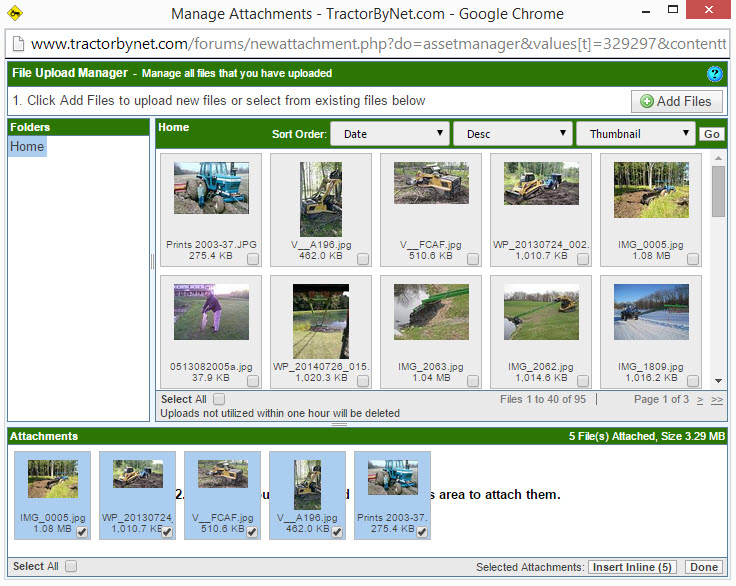736x586 pixels.
Task: Uncheck attached WP_20130724 checkbox
Action: [167, 532]
